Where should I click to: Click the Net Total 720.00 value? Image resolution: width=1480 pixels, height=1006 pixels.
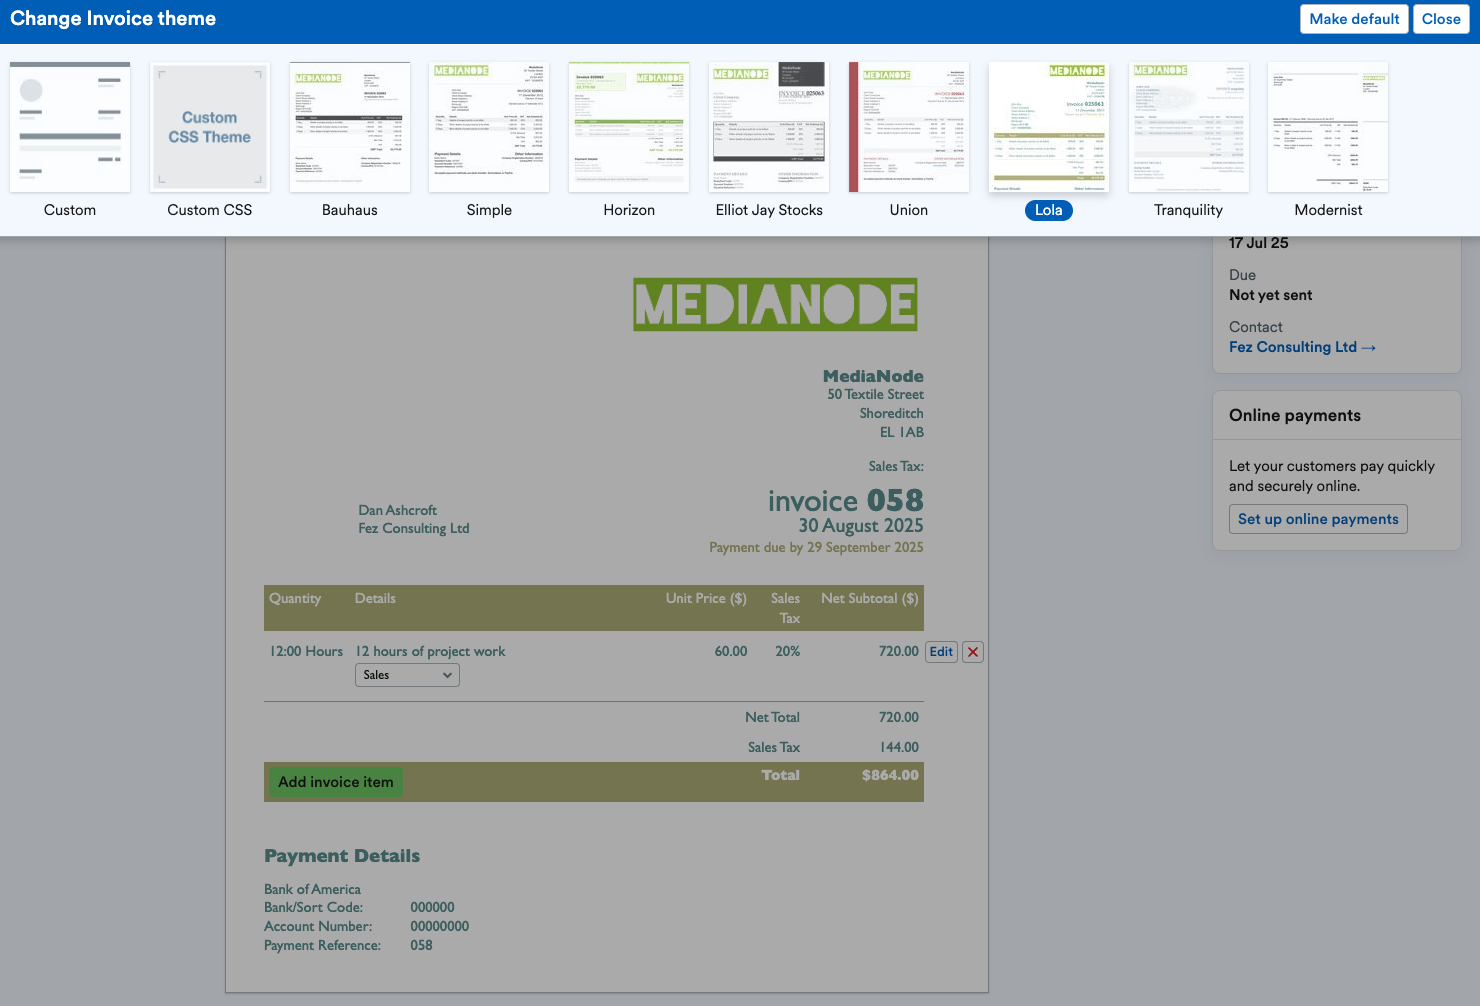[x=899, y=717]
